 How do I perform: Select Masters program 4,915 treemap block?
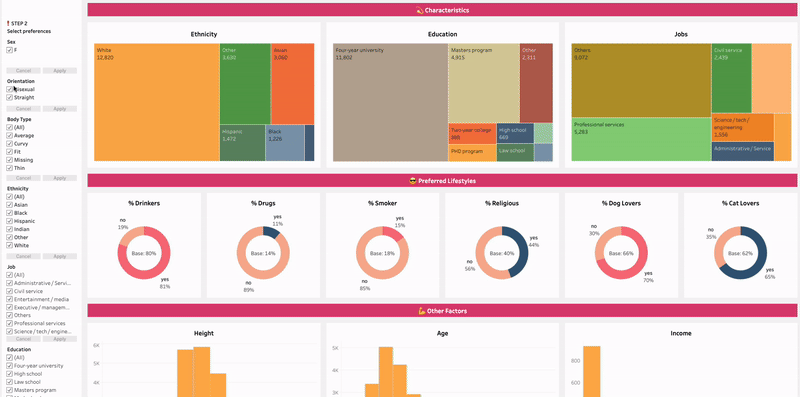click(x=484, y=83)
